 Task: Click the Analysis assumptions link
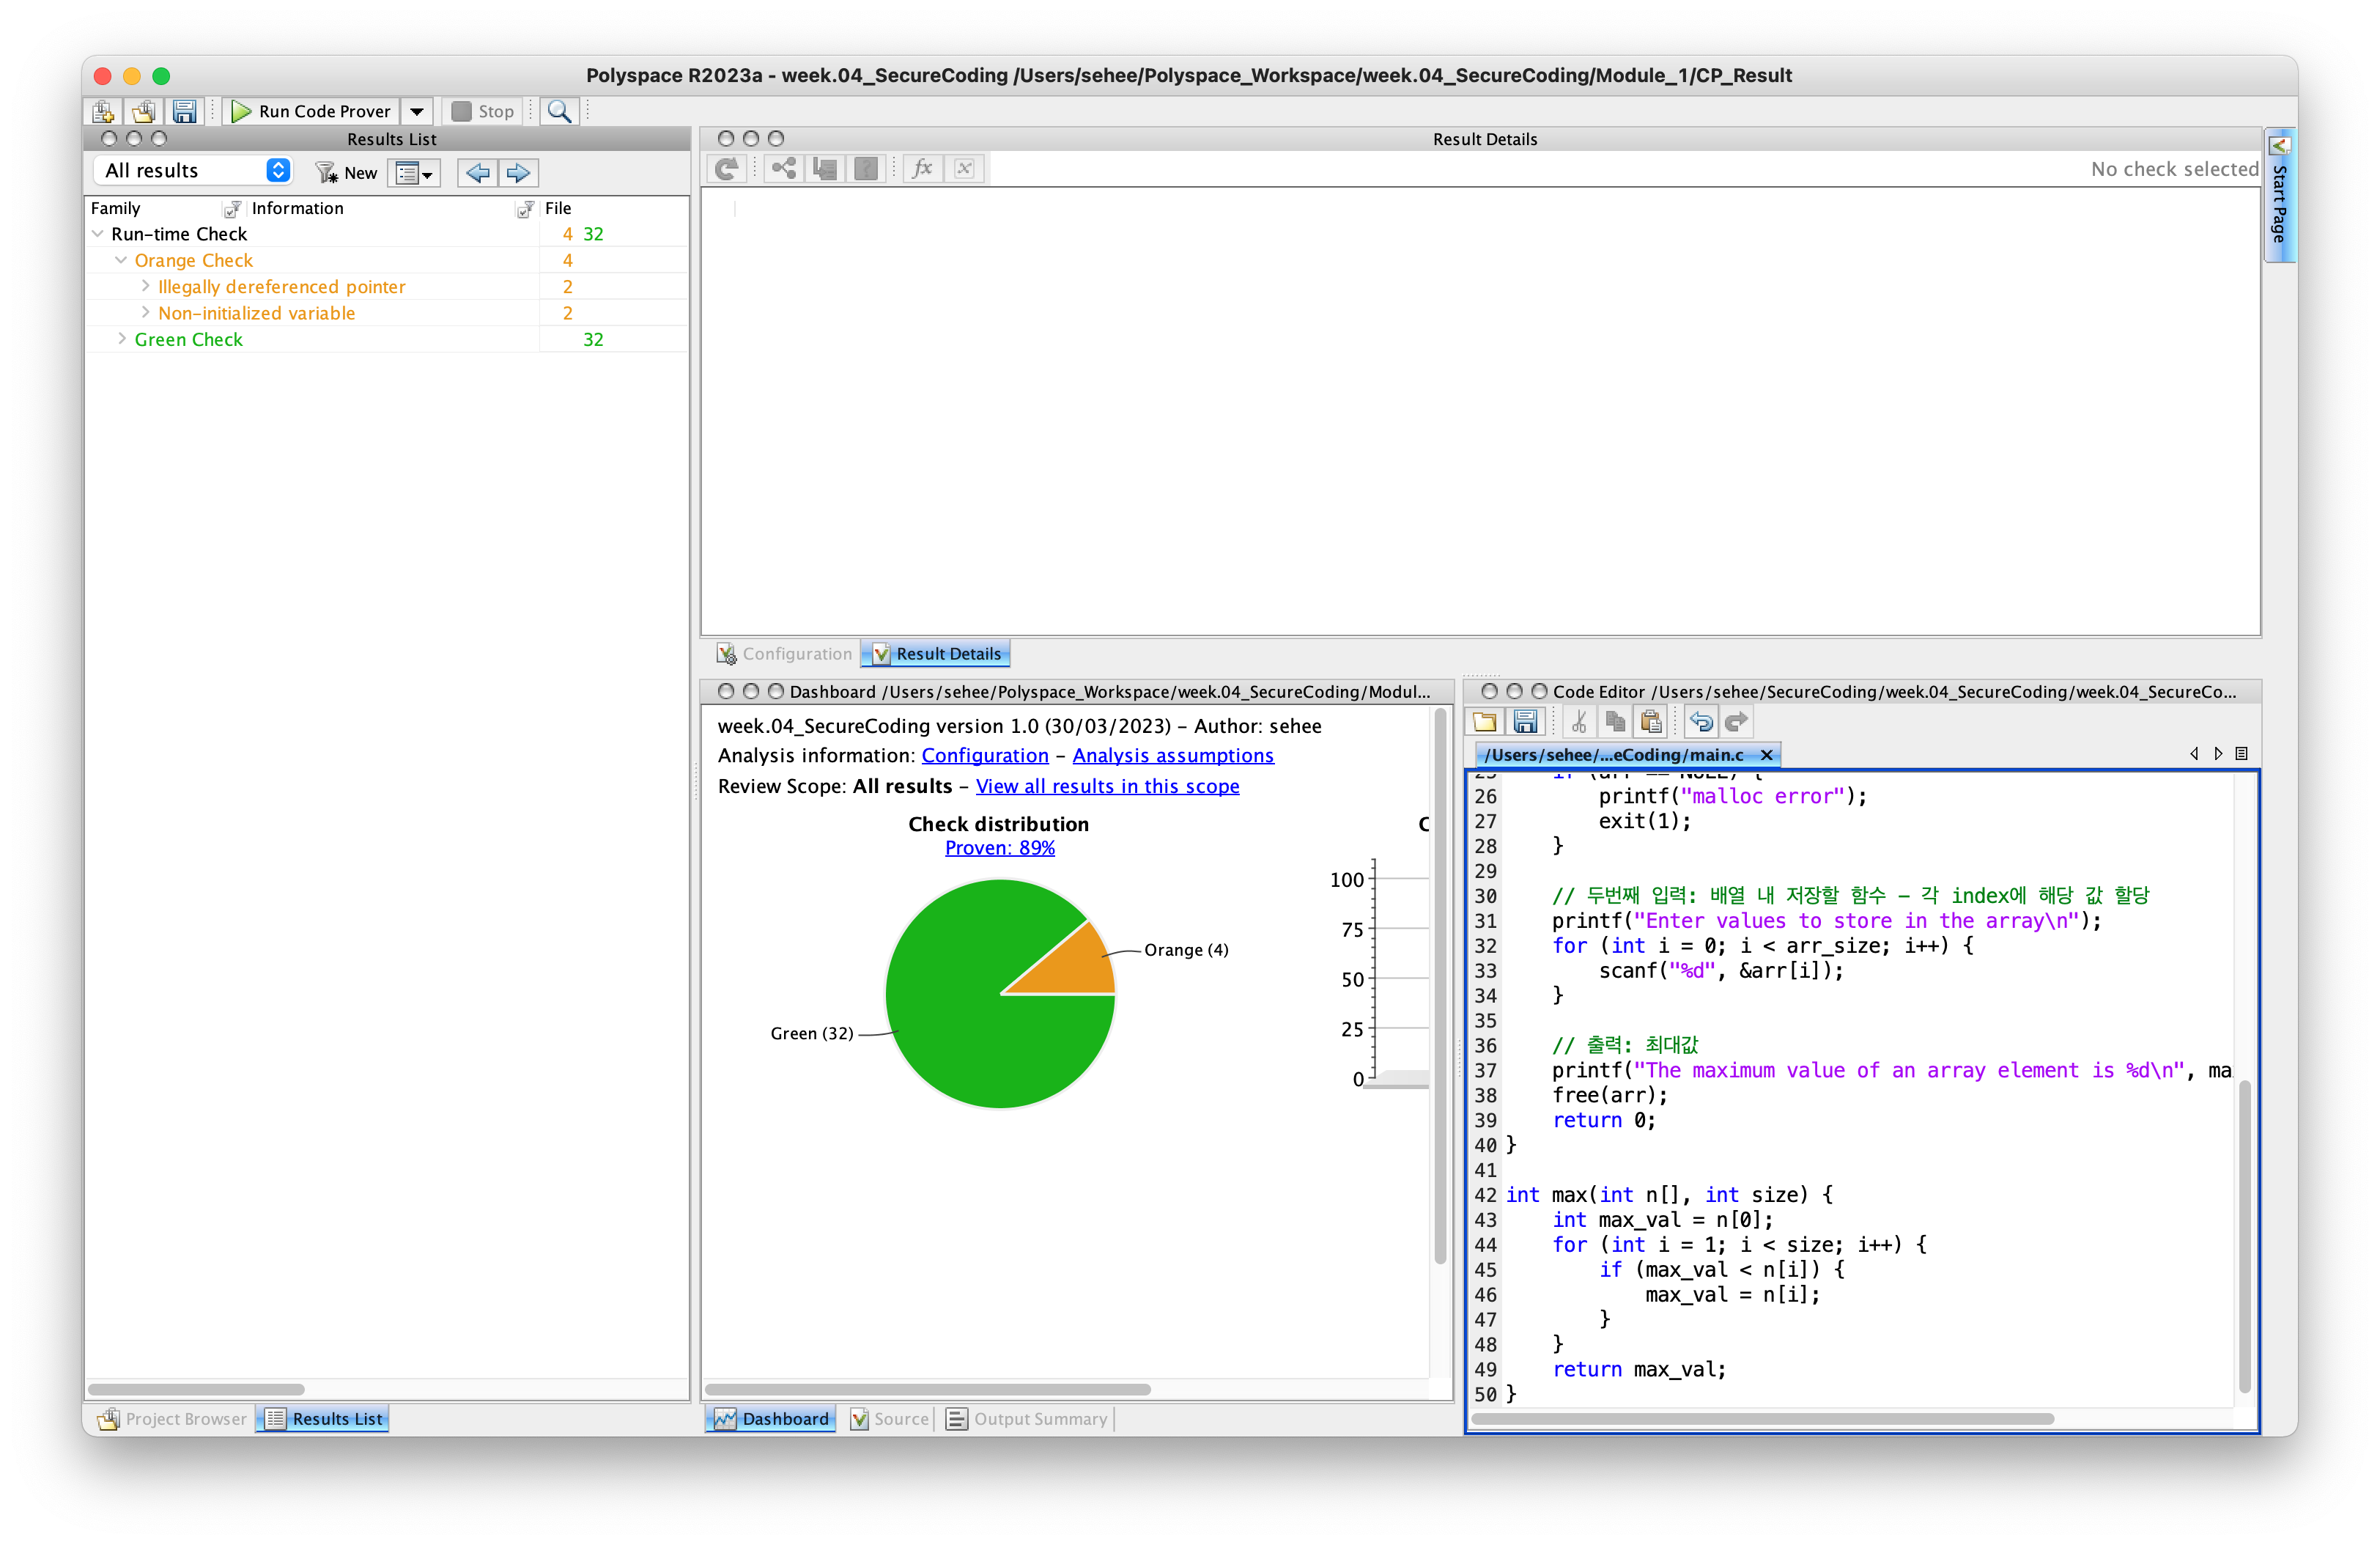coord(1172,755)
